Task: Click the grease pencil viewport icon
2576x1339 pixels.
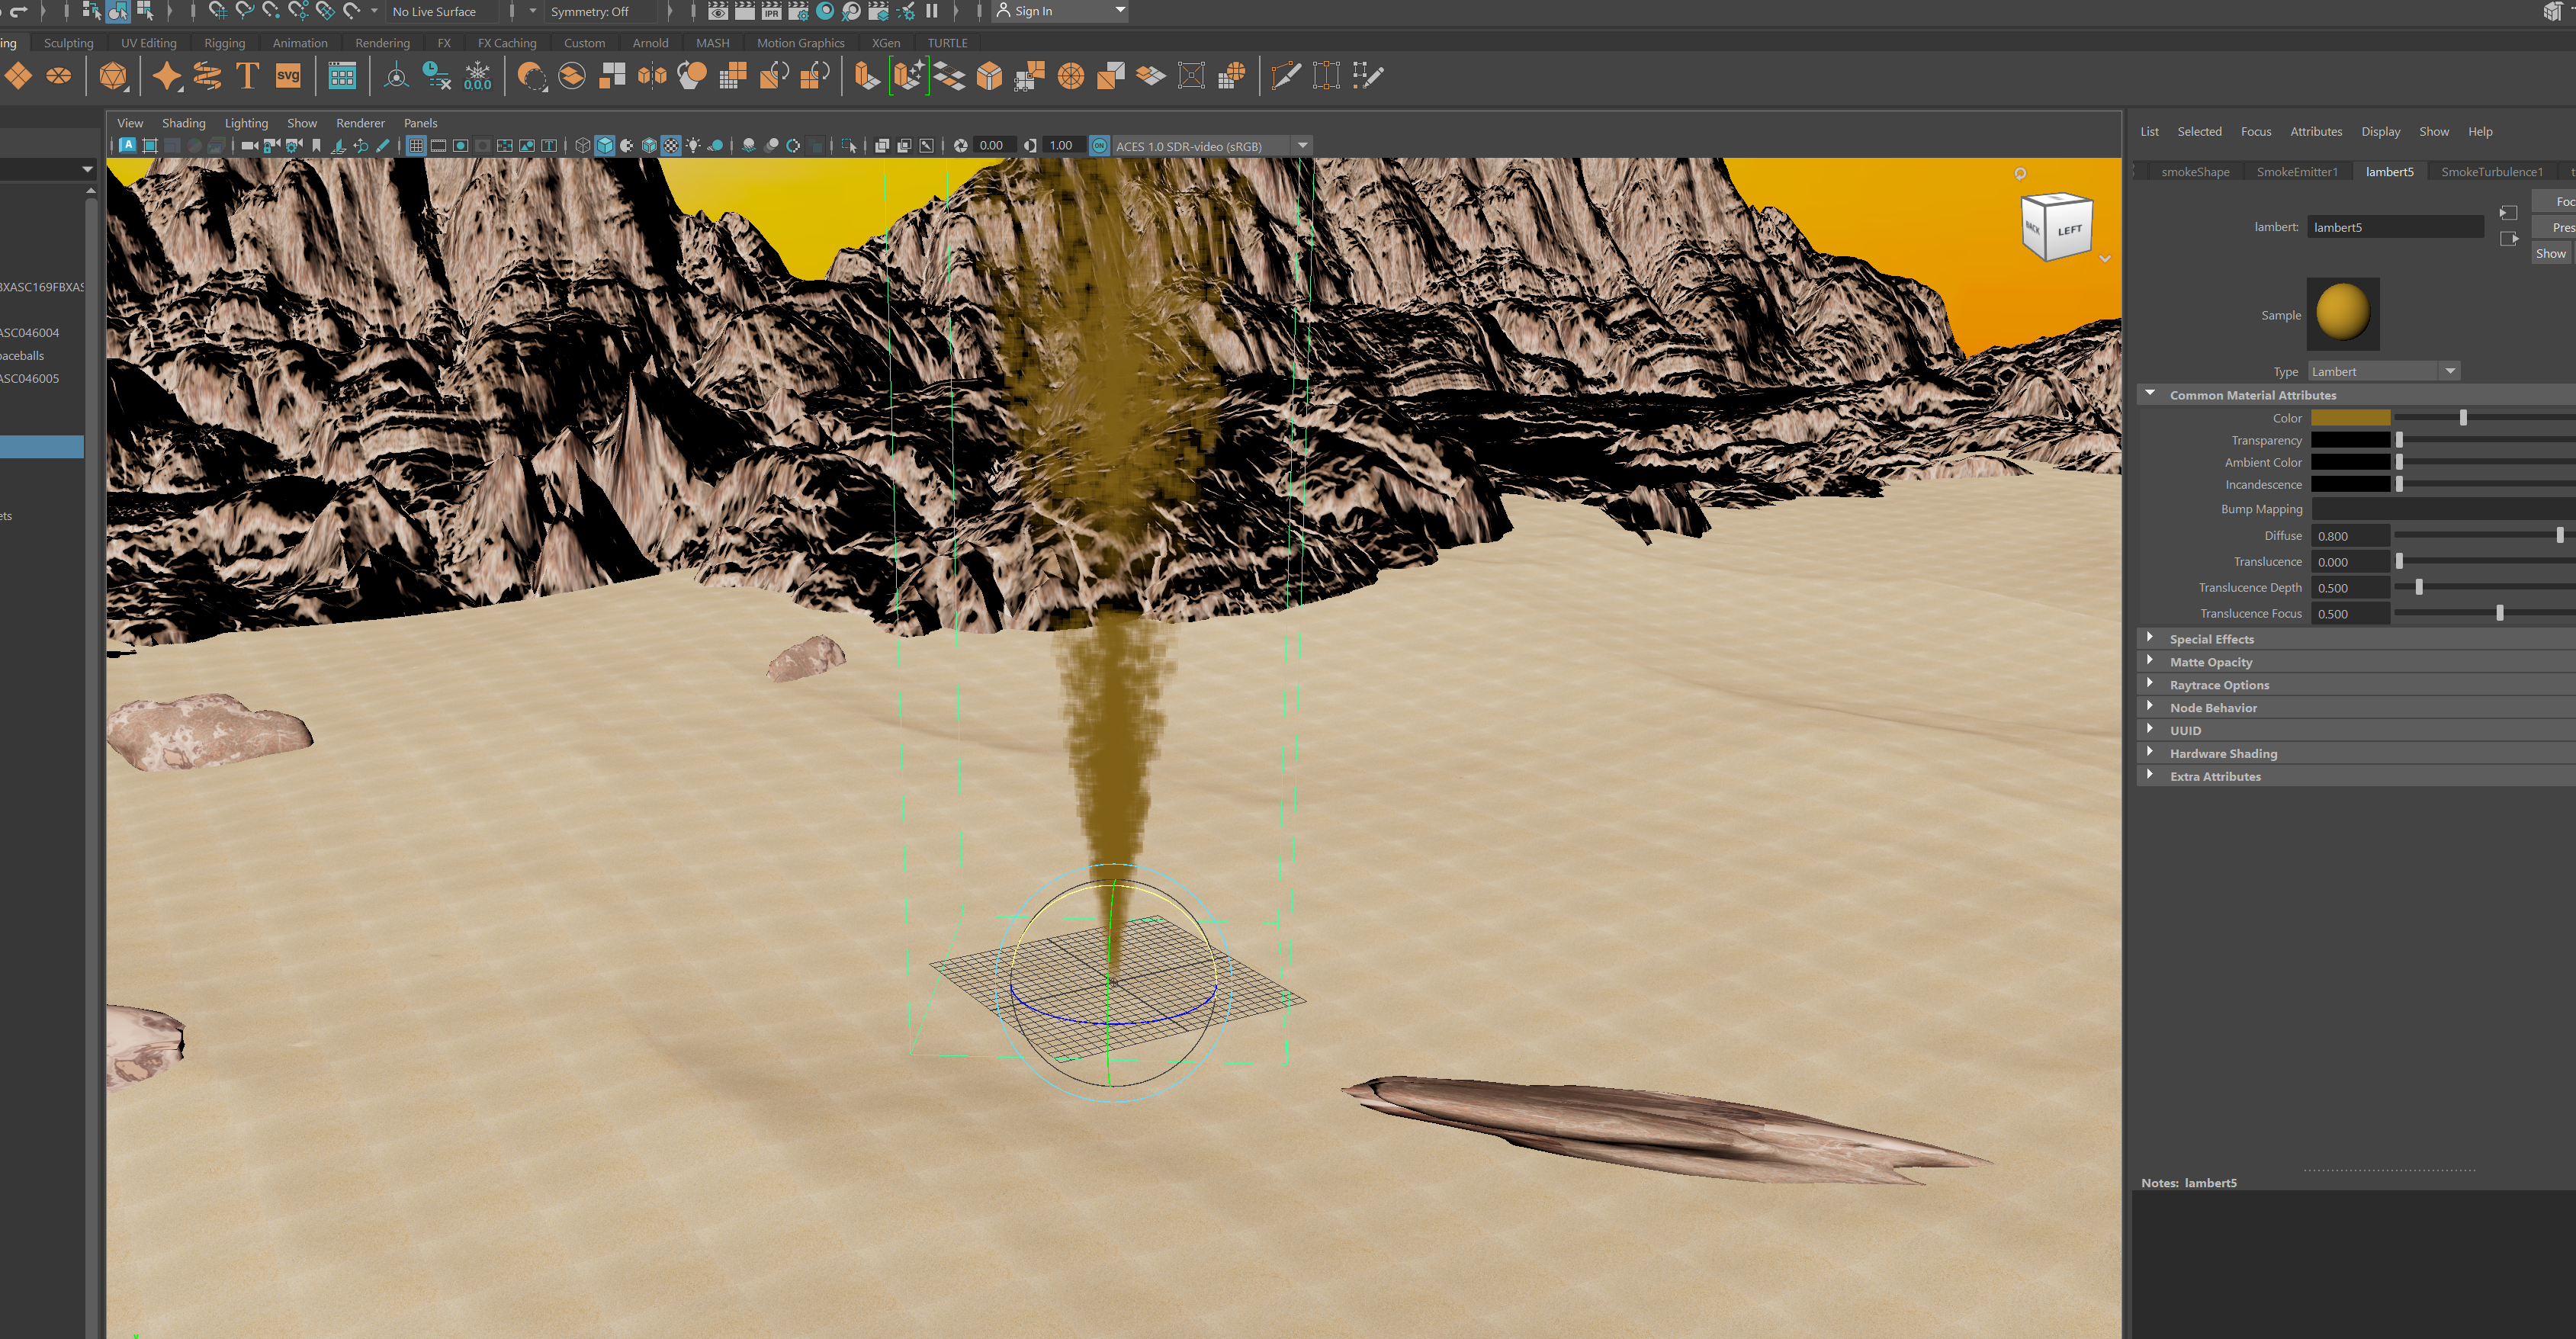Action: [x=383, y=146]
